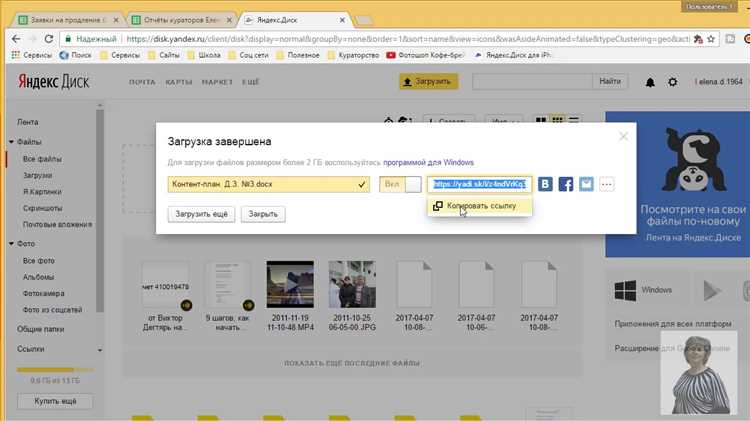750x421 pixels.
Task: Open notifications bell icon
Action: coord(650,82)
